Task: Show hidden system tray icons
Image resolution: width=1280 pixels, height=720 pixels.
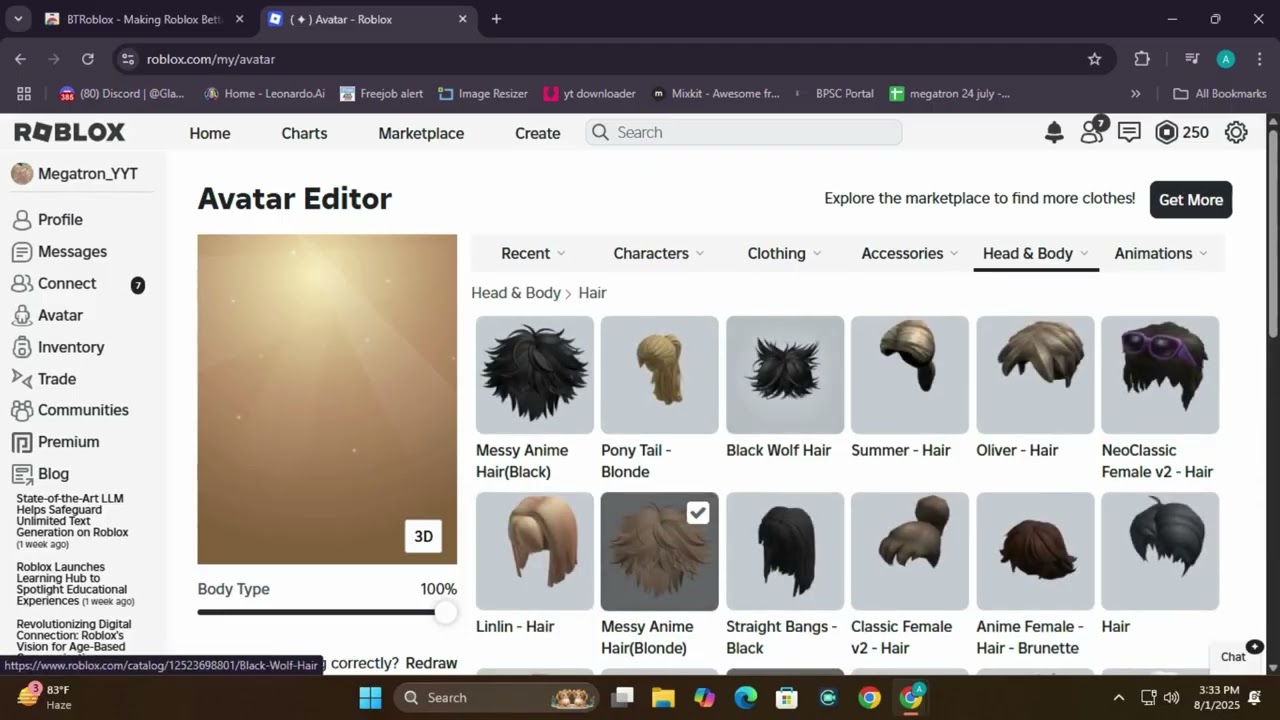Action: 1119,697
